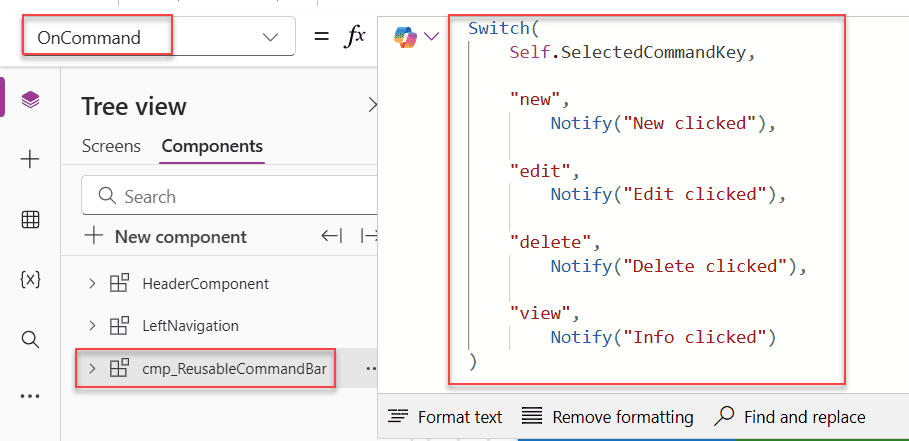Click the cmp_ReusableCommandBar component icon
Image resolution: width=909 pixels, height=441 pixels.
[119, 368]
